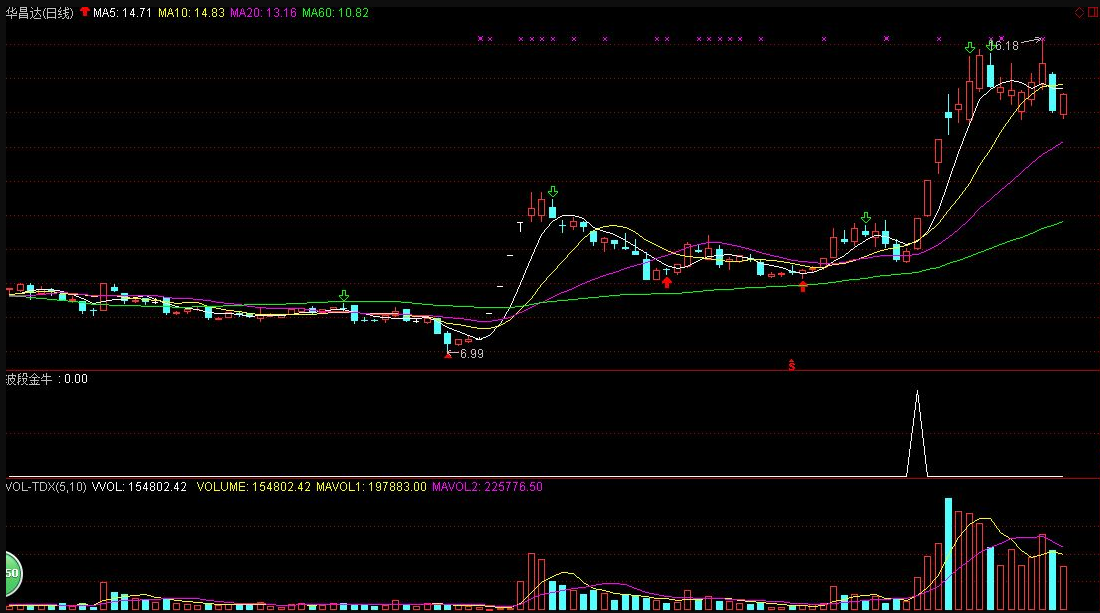Click the MAVOL1: 197883.00 label
This screenshot has width=1100, height=613.
pos(371,487)
